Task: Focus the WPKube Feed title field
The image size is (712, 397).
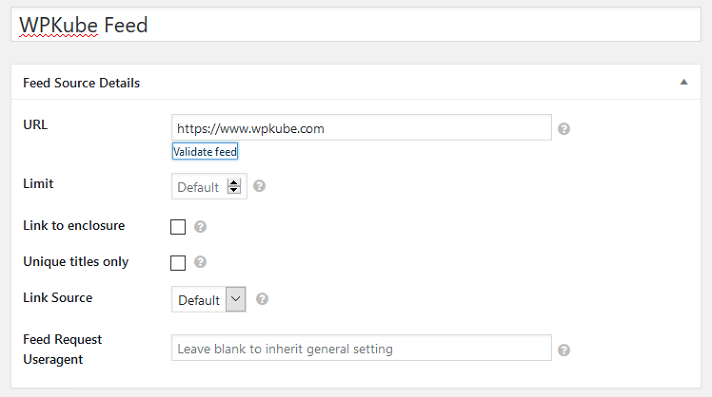Action: click(x=356, y=25)
